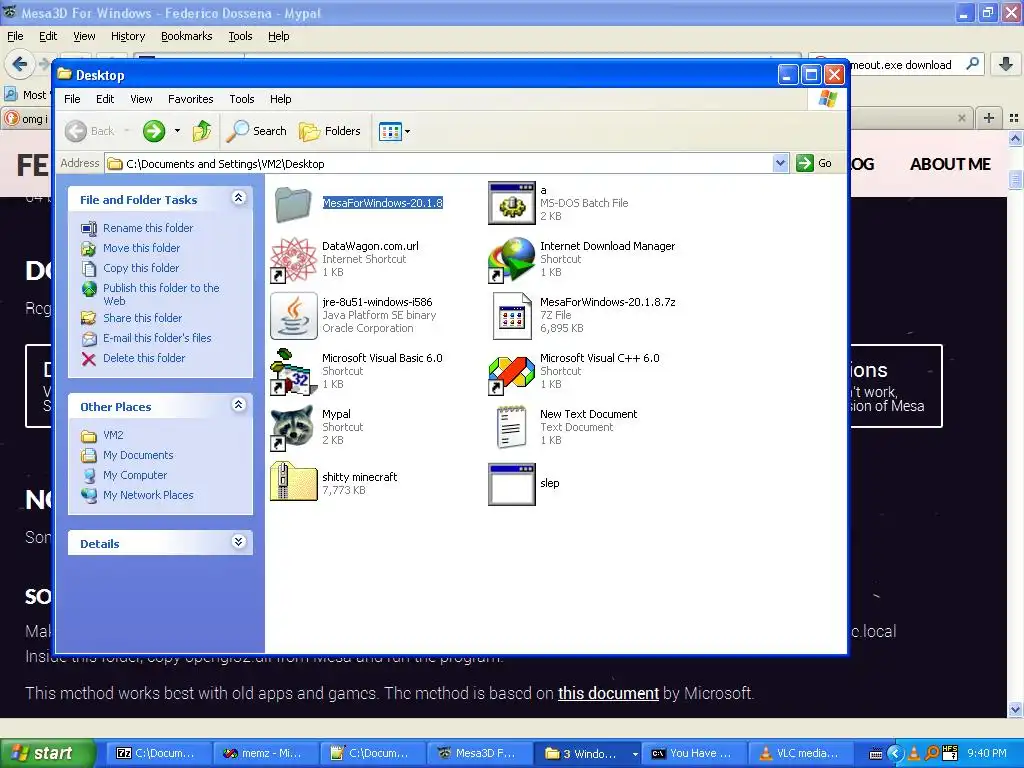Select the DataWagon.com.url shortcut icon
The width and height of the screenshot is (1024, 768).
click(294, 259)
